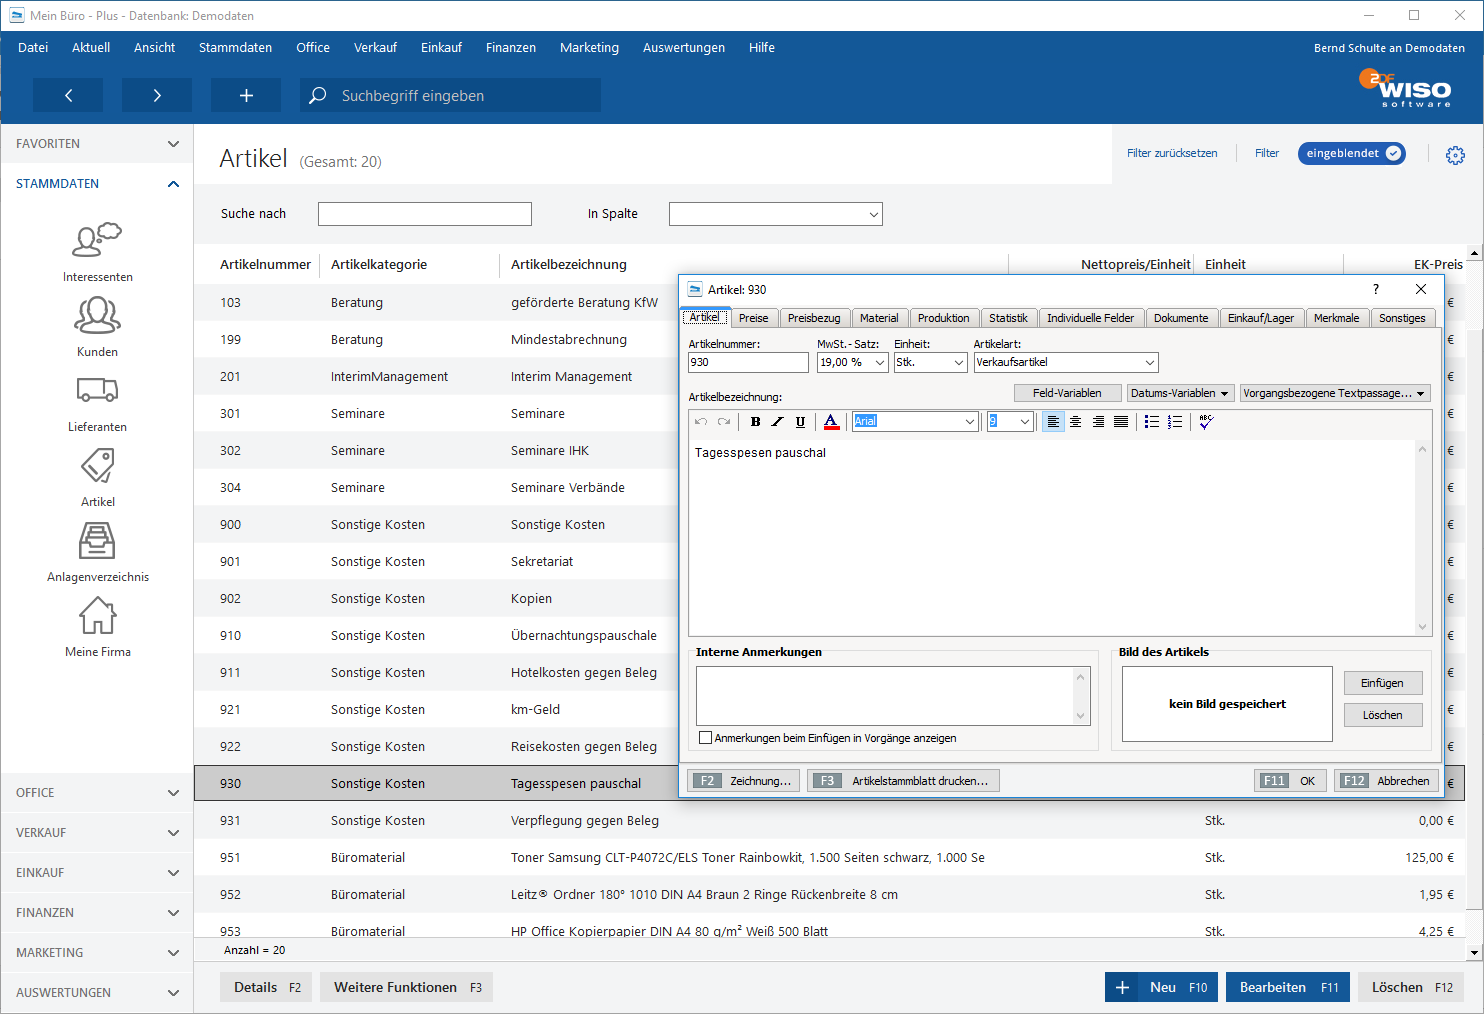1484x1014 pixels.
Task: Open the settings gear in Artikel list
Action: pyautogui.click(x=1455, y=154)
